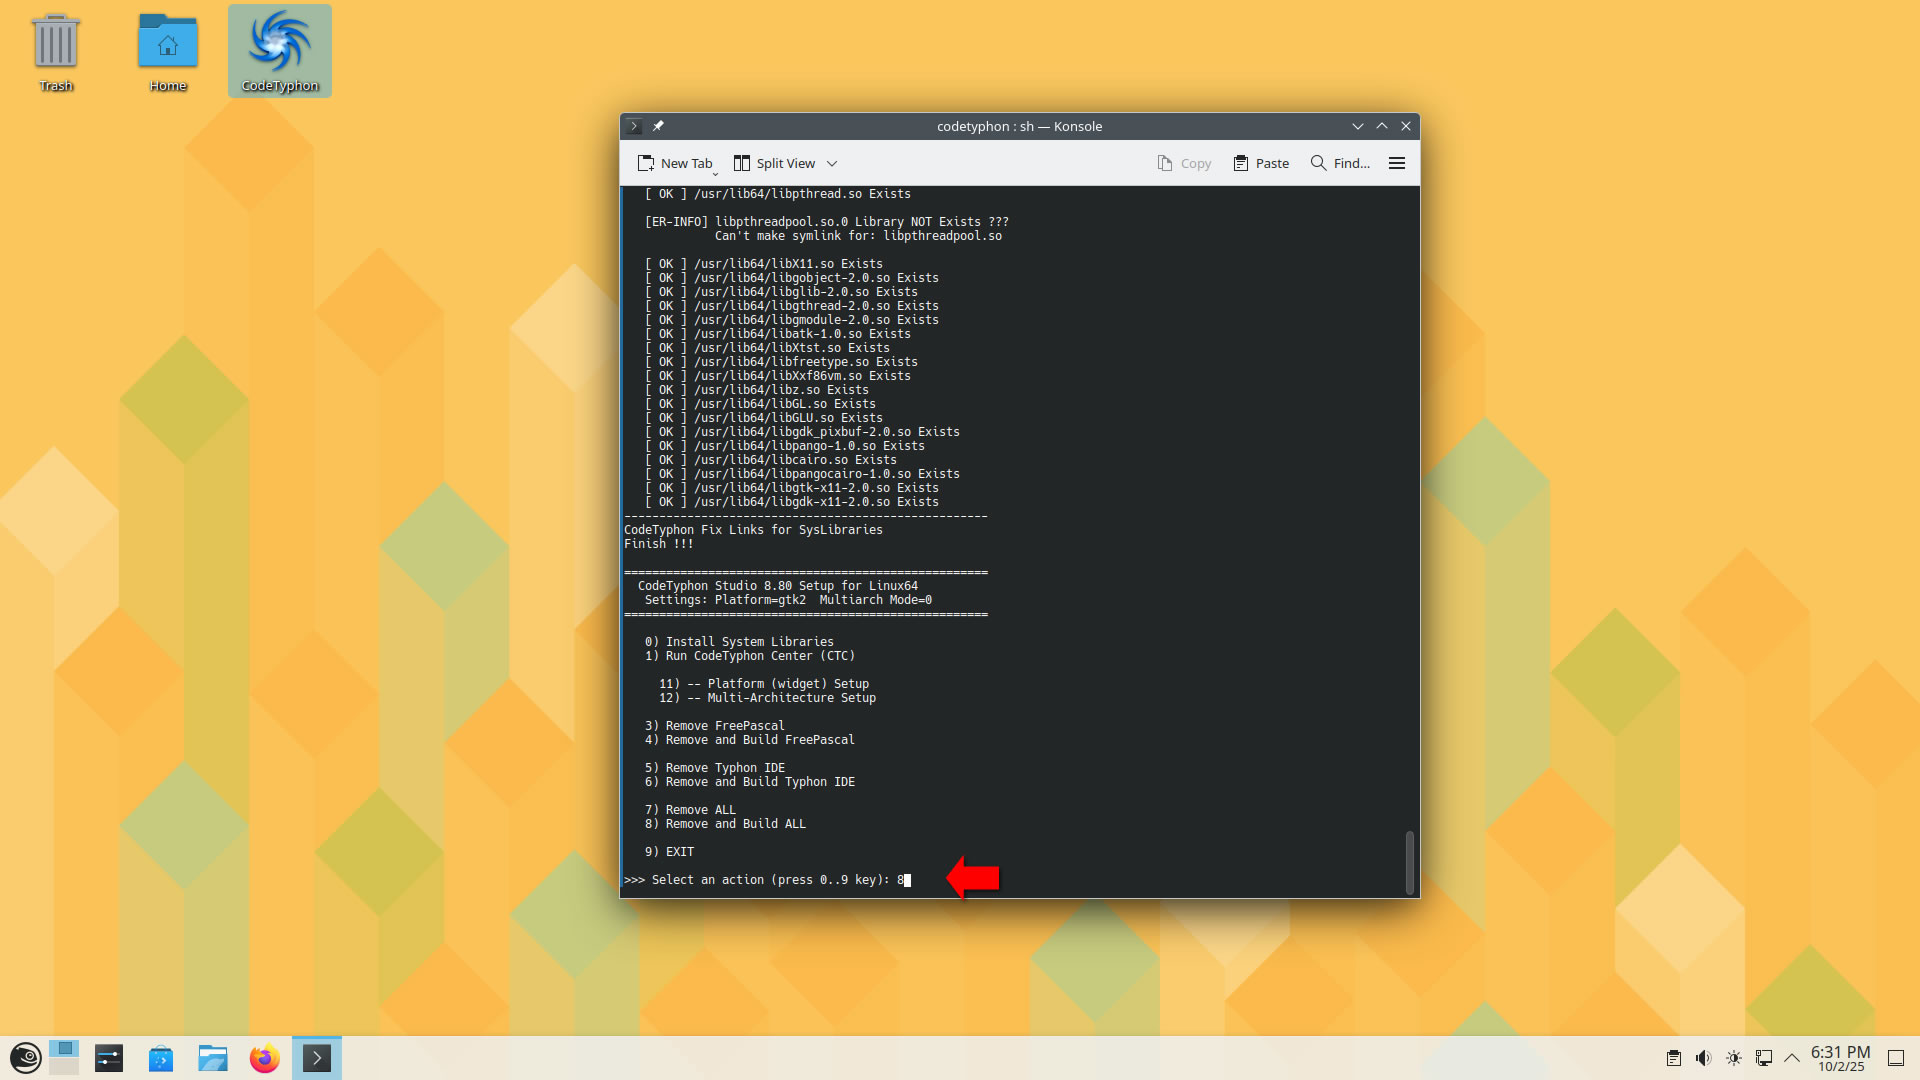Click the Konsole pin window icon
Screen dimensions: 1920x1080
point(658,126)
